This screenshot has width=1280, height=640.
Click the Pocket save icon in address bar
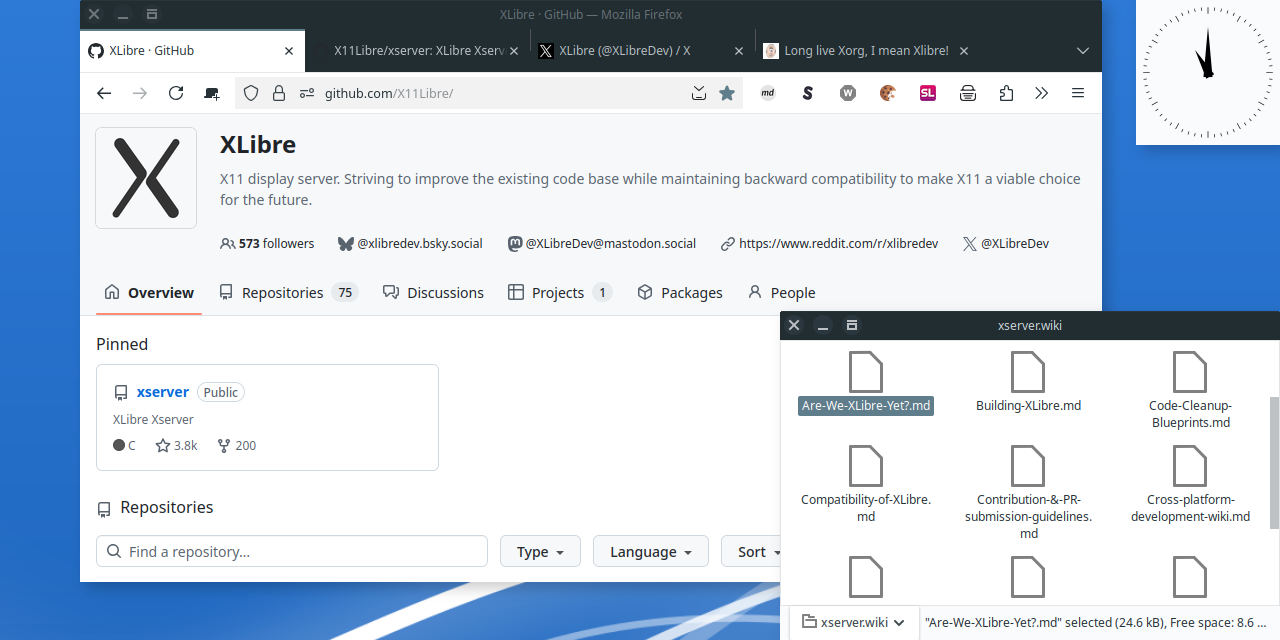699,93
